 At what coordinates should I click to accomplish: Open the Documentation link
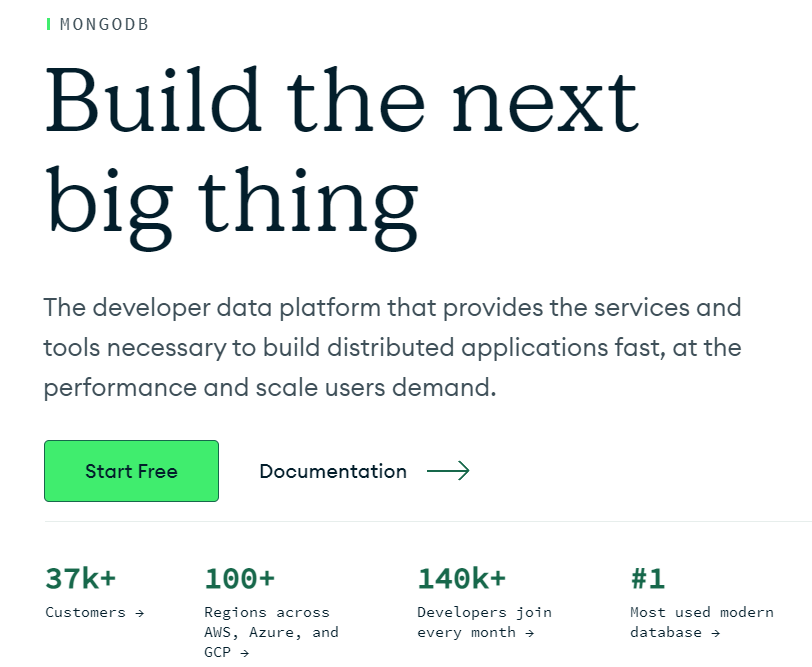(333, 471)
